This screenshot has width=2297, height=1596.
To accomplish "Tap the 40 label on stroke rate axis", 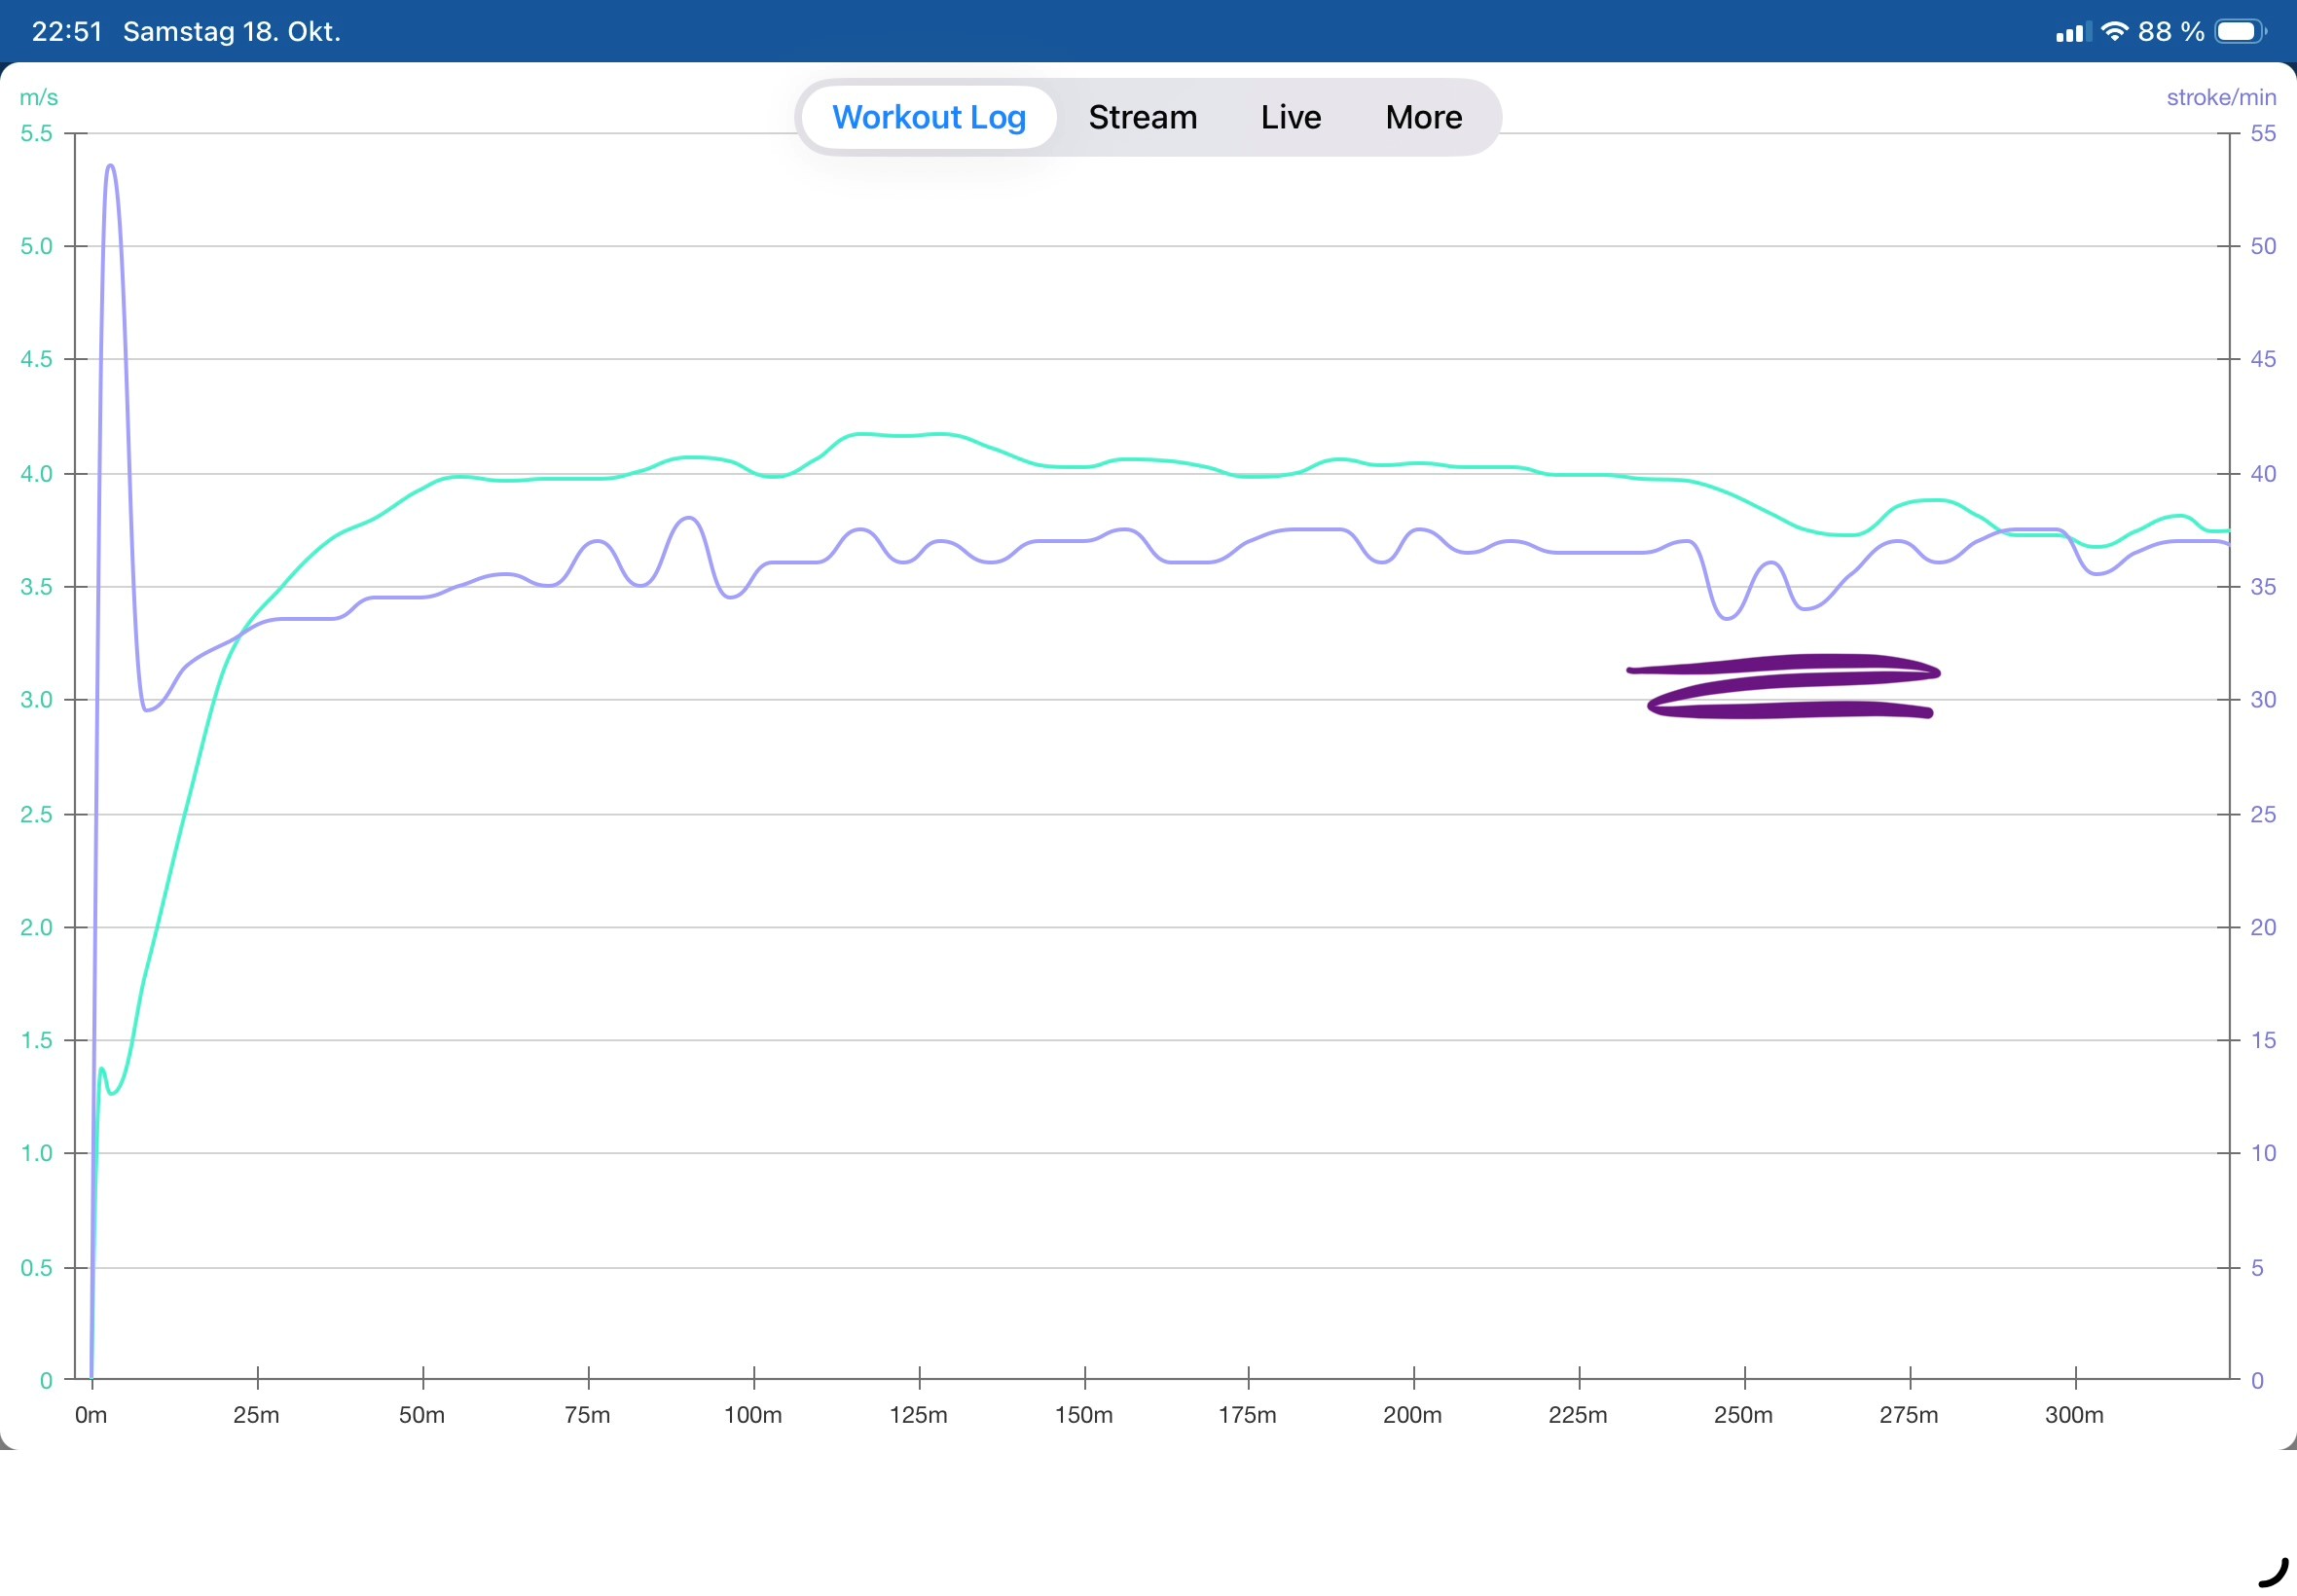I will [x=2263, y=473].
